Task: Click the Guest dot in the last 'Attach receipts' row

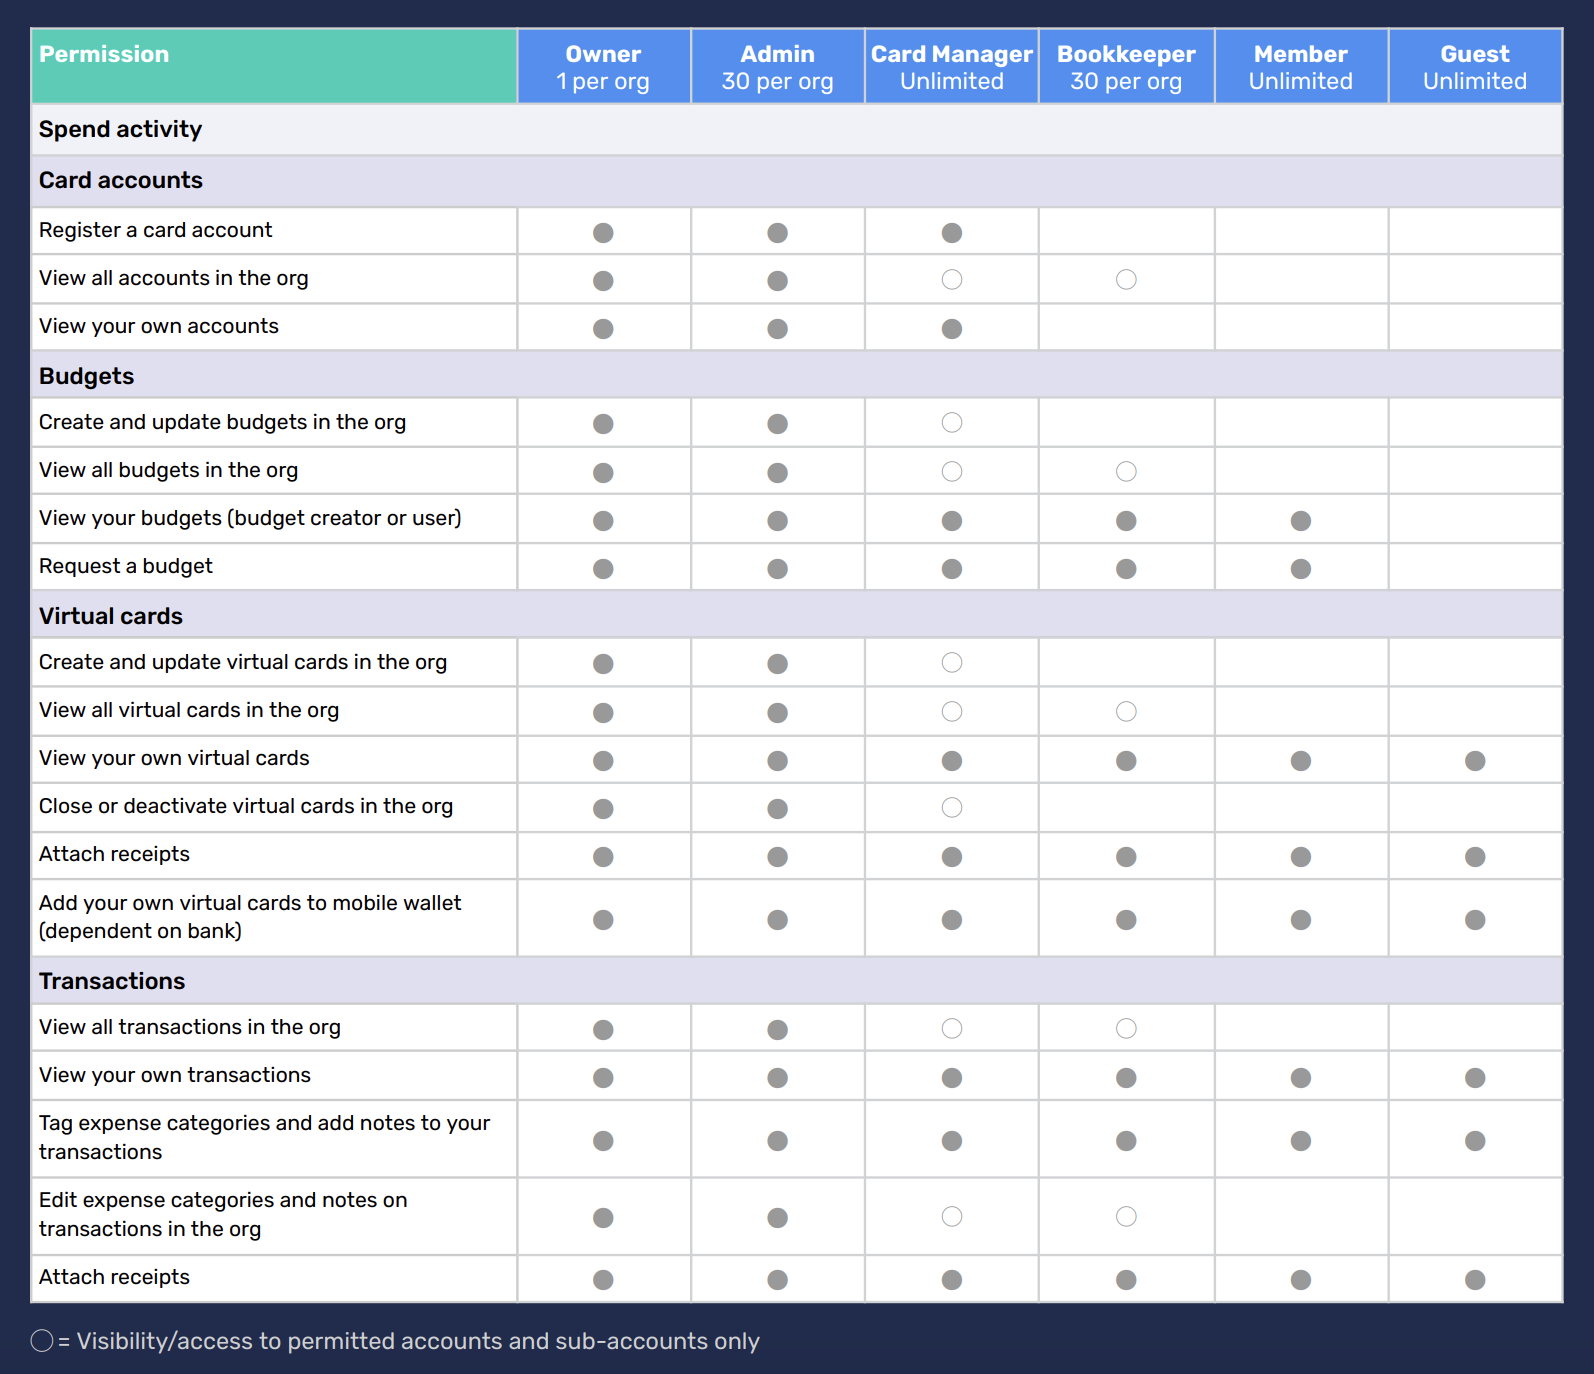Action: (x=1475, y=1280)
